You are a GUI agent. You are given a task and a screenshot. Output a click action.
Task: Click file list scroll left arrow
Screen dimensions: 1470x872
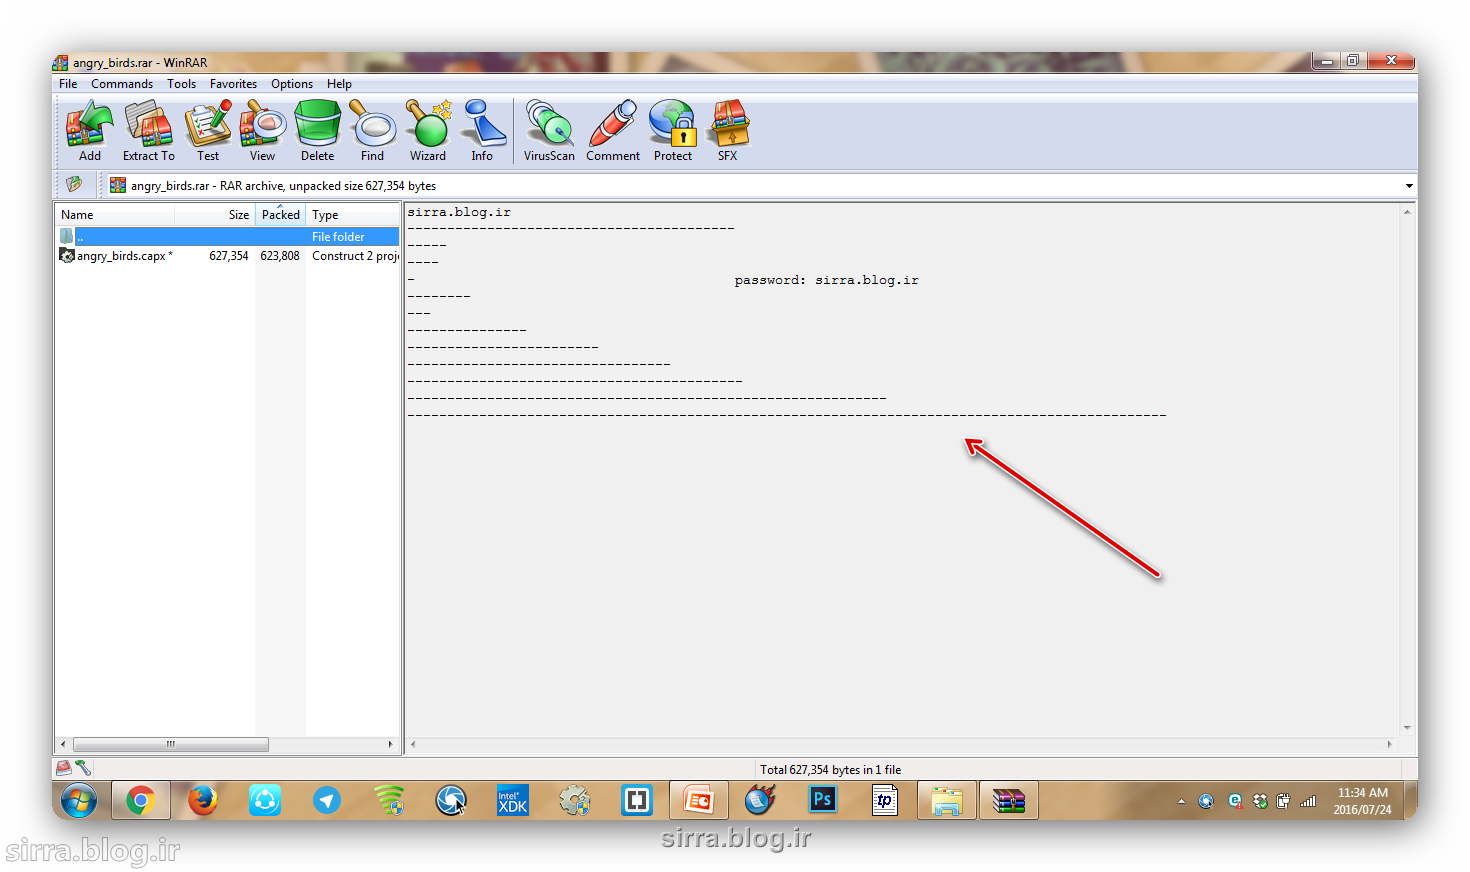[63, 744]
